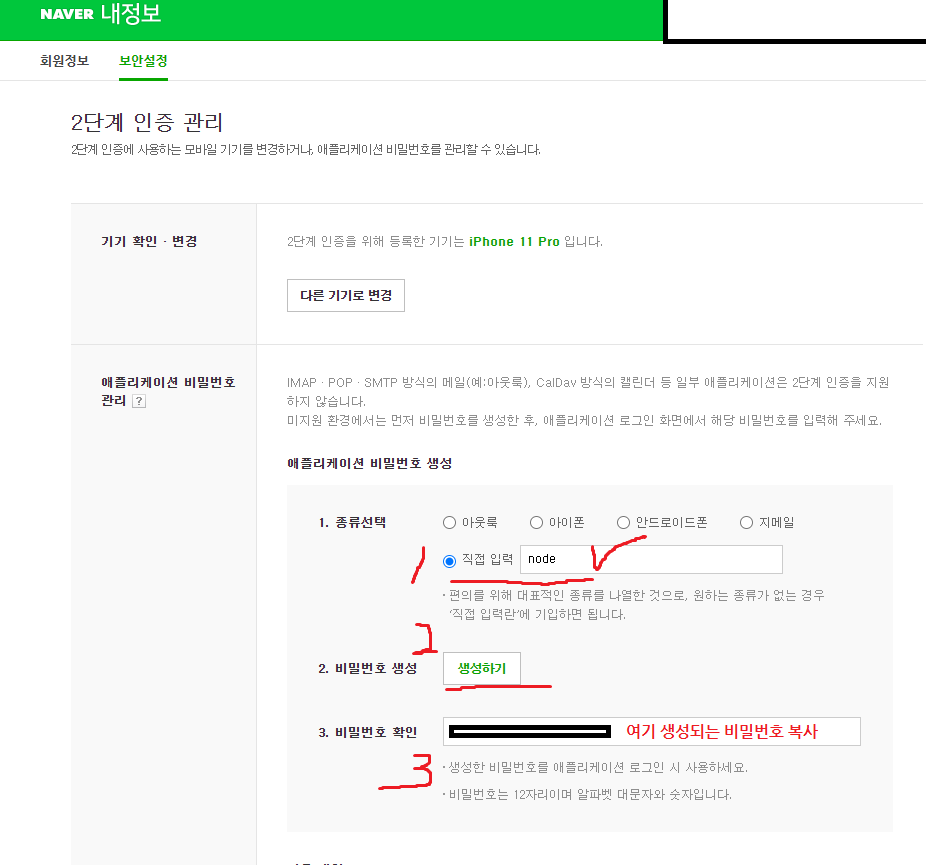
Task: Click the 2단계 인증 관리 heading
Action: tap(146, 123)
